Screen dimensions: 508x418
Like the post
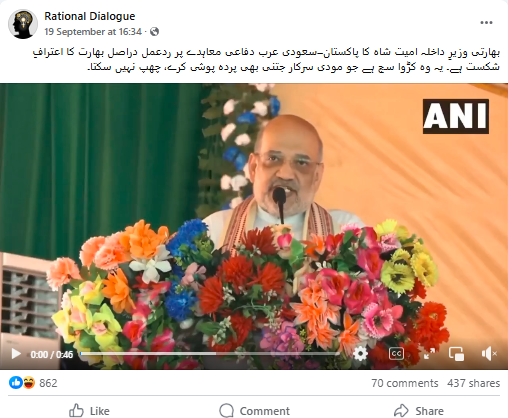(x=89, y=411)
